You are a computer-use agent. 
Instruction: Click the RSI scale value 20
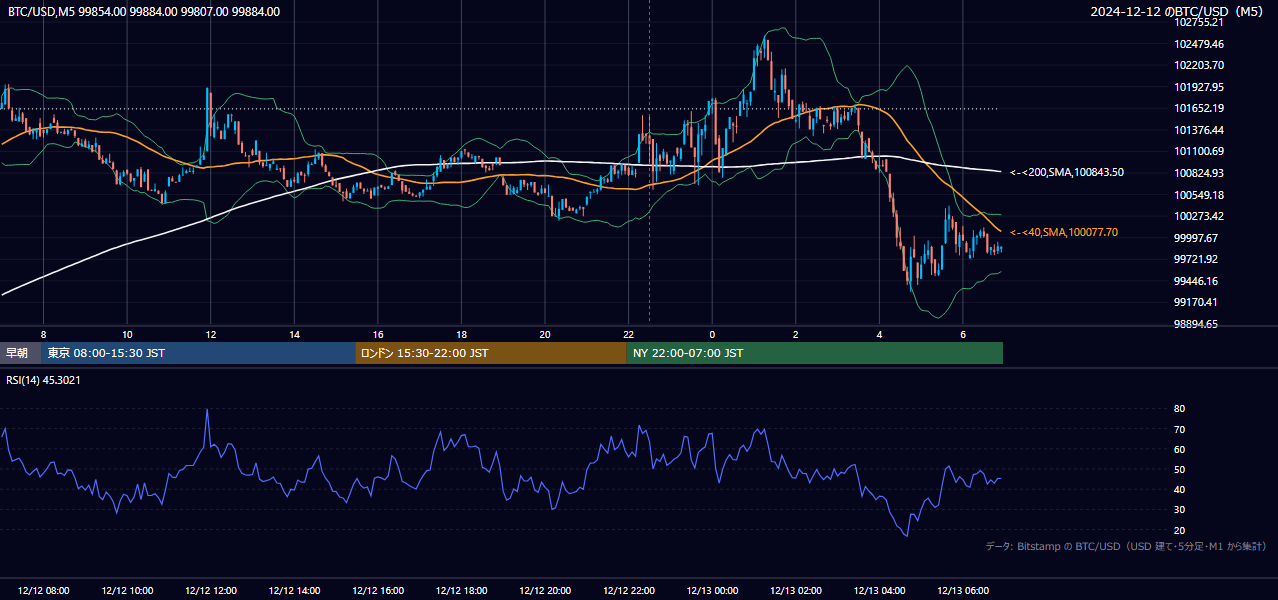pos(1180,530)
